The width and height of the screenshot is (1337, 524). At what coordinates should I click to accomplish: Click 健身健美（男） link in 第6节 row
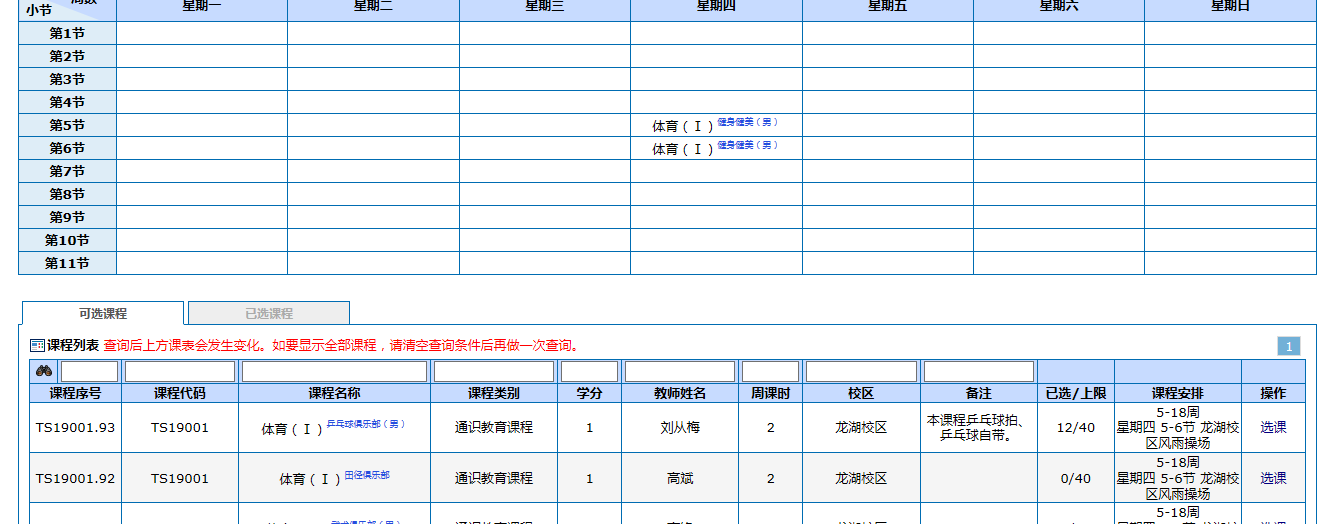[747, 145]
